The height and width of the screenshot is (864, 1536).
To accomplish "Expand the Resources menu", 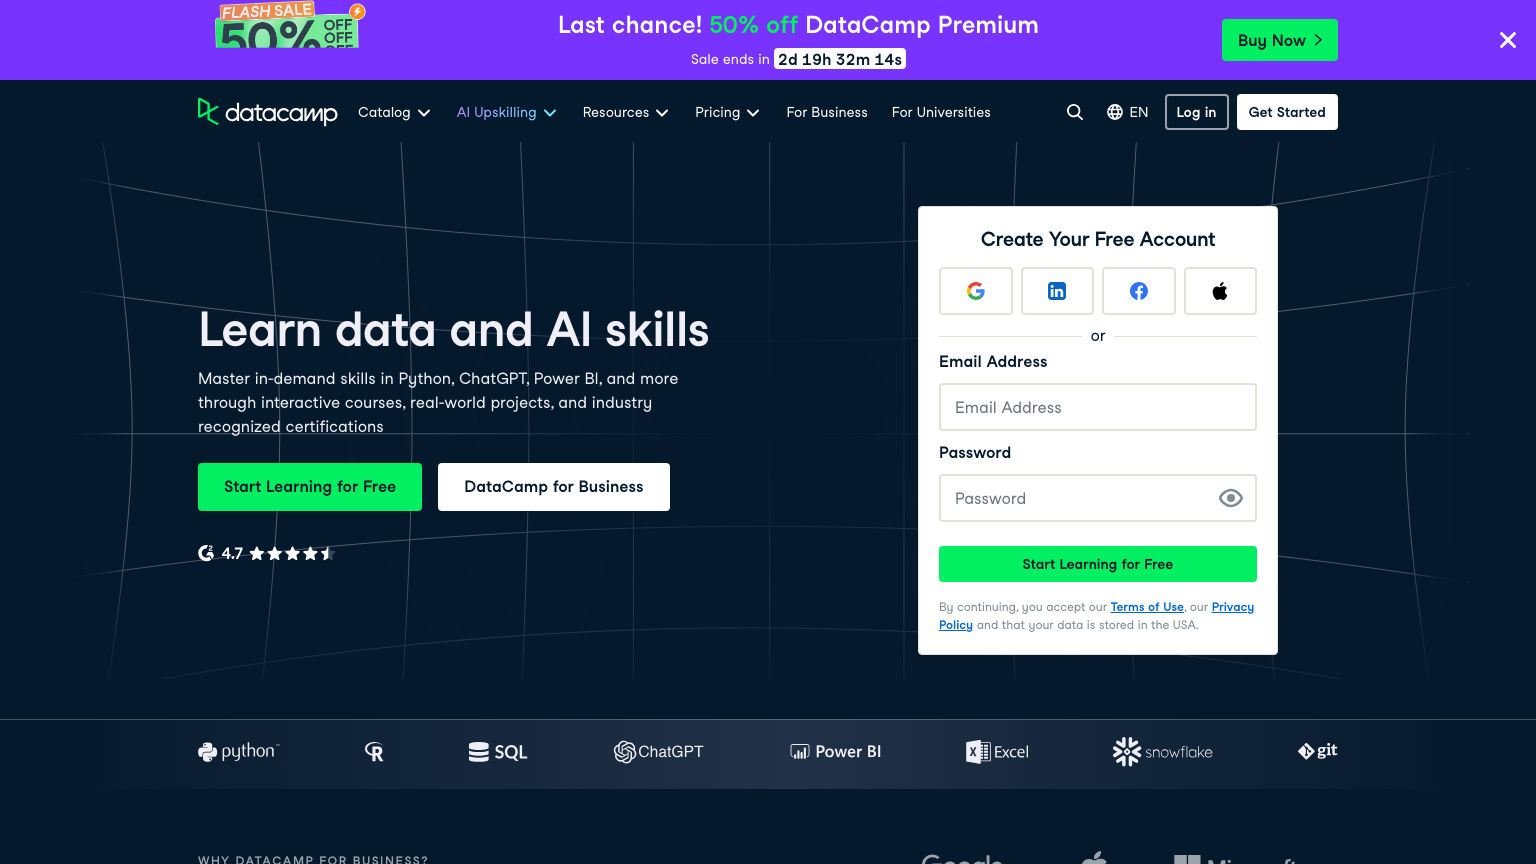I will click(x=626, y=112).
